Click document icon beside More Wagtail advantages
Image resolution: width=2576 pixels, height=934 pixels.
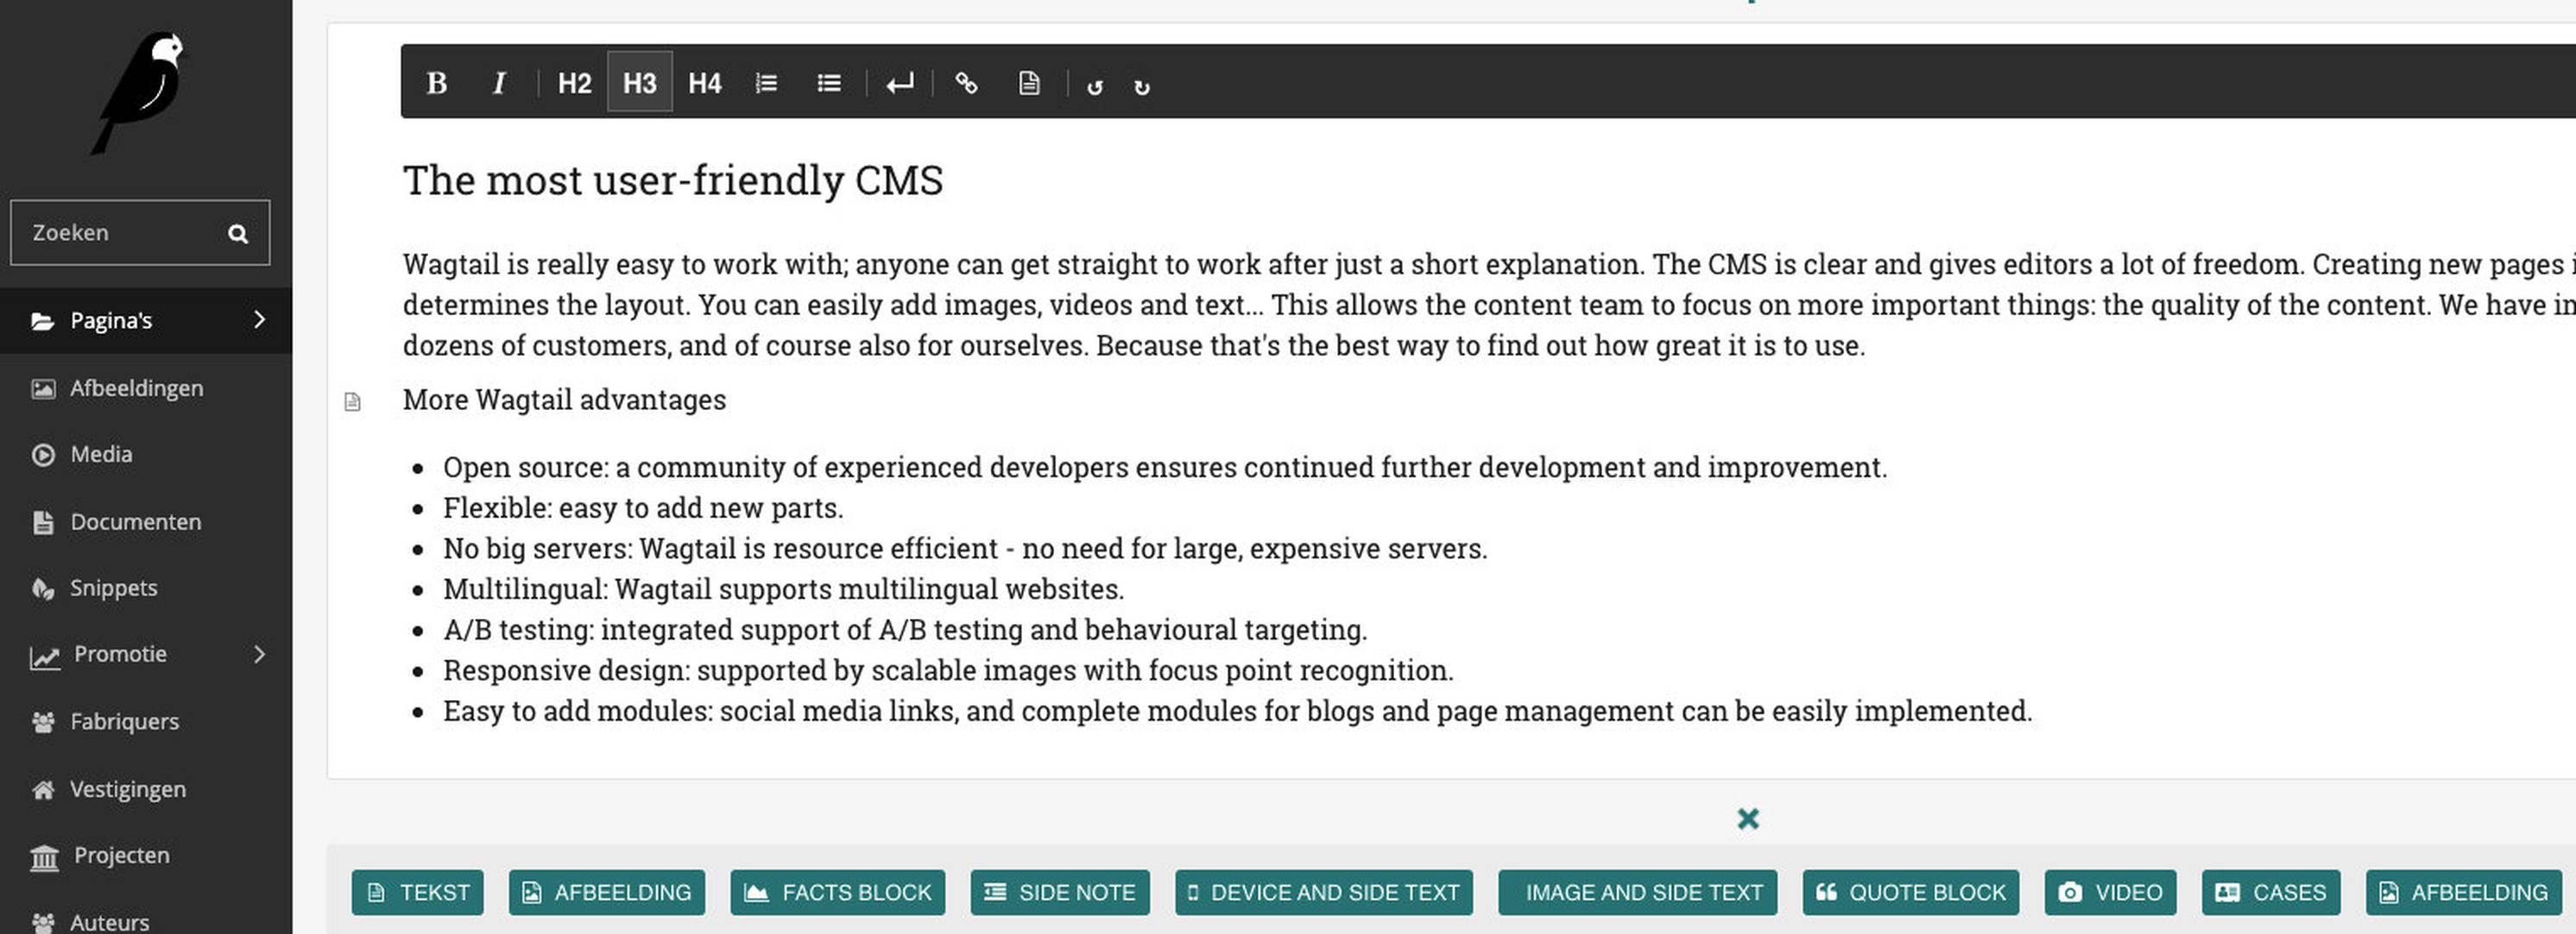point(352,402)
